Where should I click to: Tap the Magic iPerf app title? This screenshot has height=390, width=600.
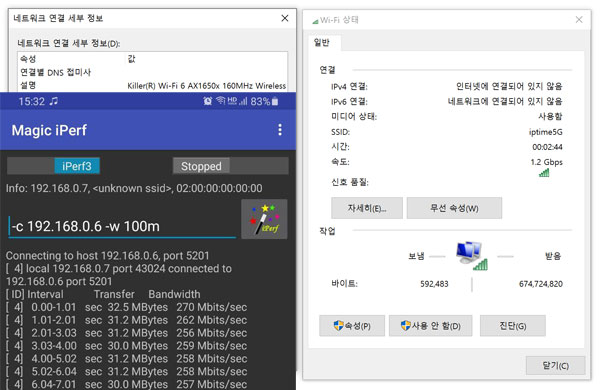coord(49,130)
